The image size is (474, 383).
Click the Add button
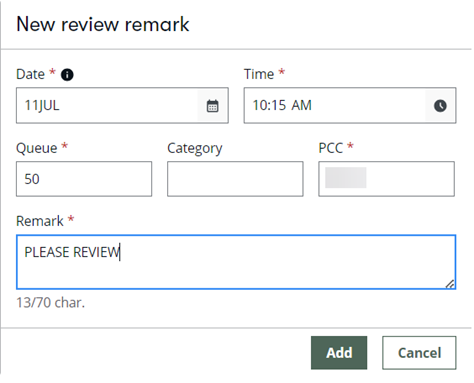(x=339, y=353)
